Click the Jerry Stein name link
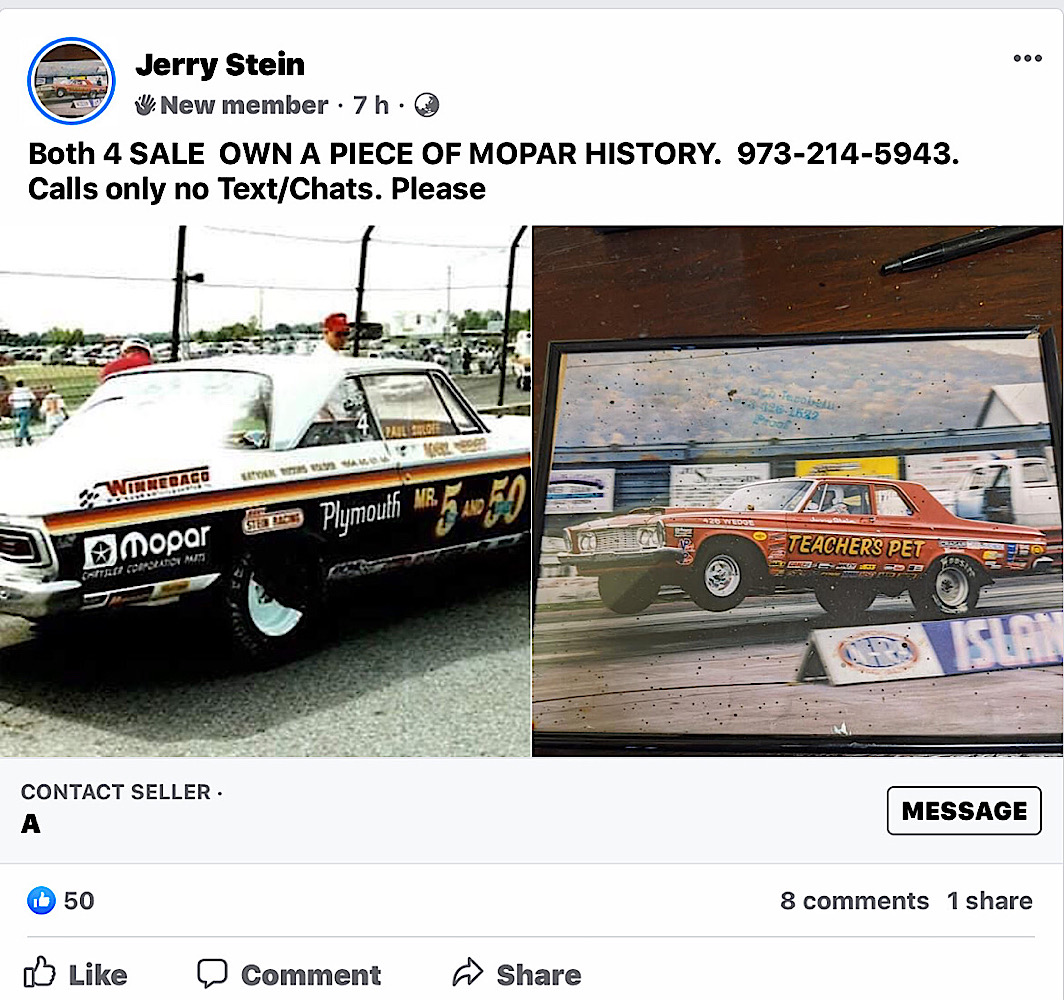The width and height of the screenshot is (1064, 1000). 220,65
